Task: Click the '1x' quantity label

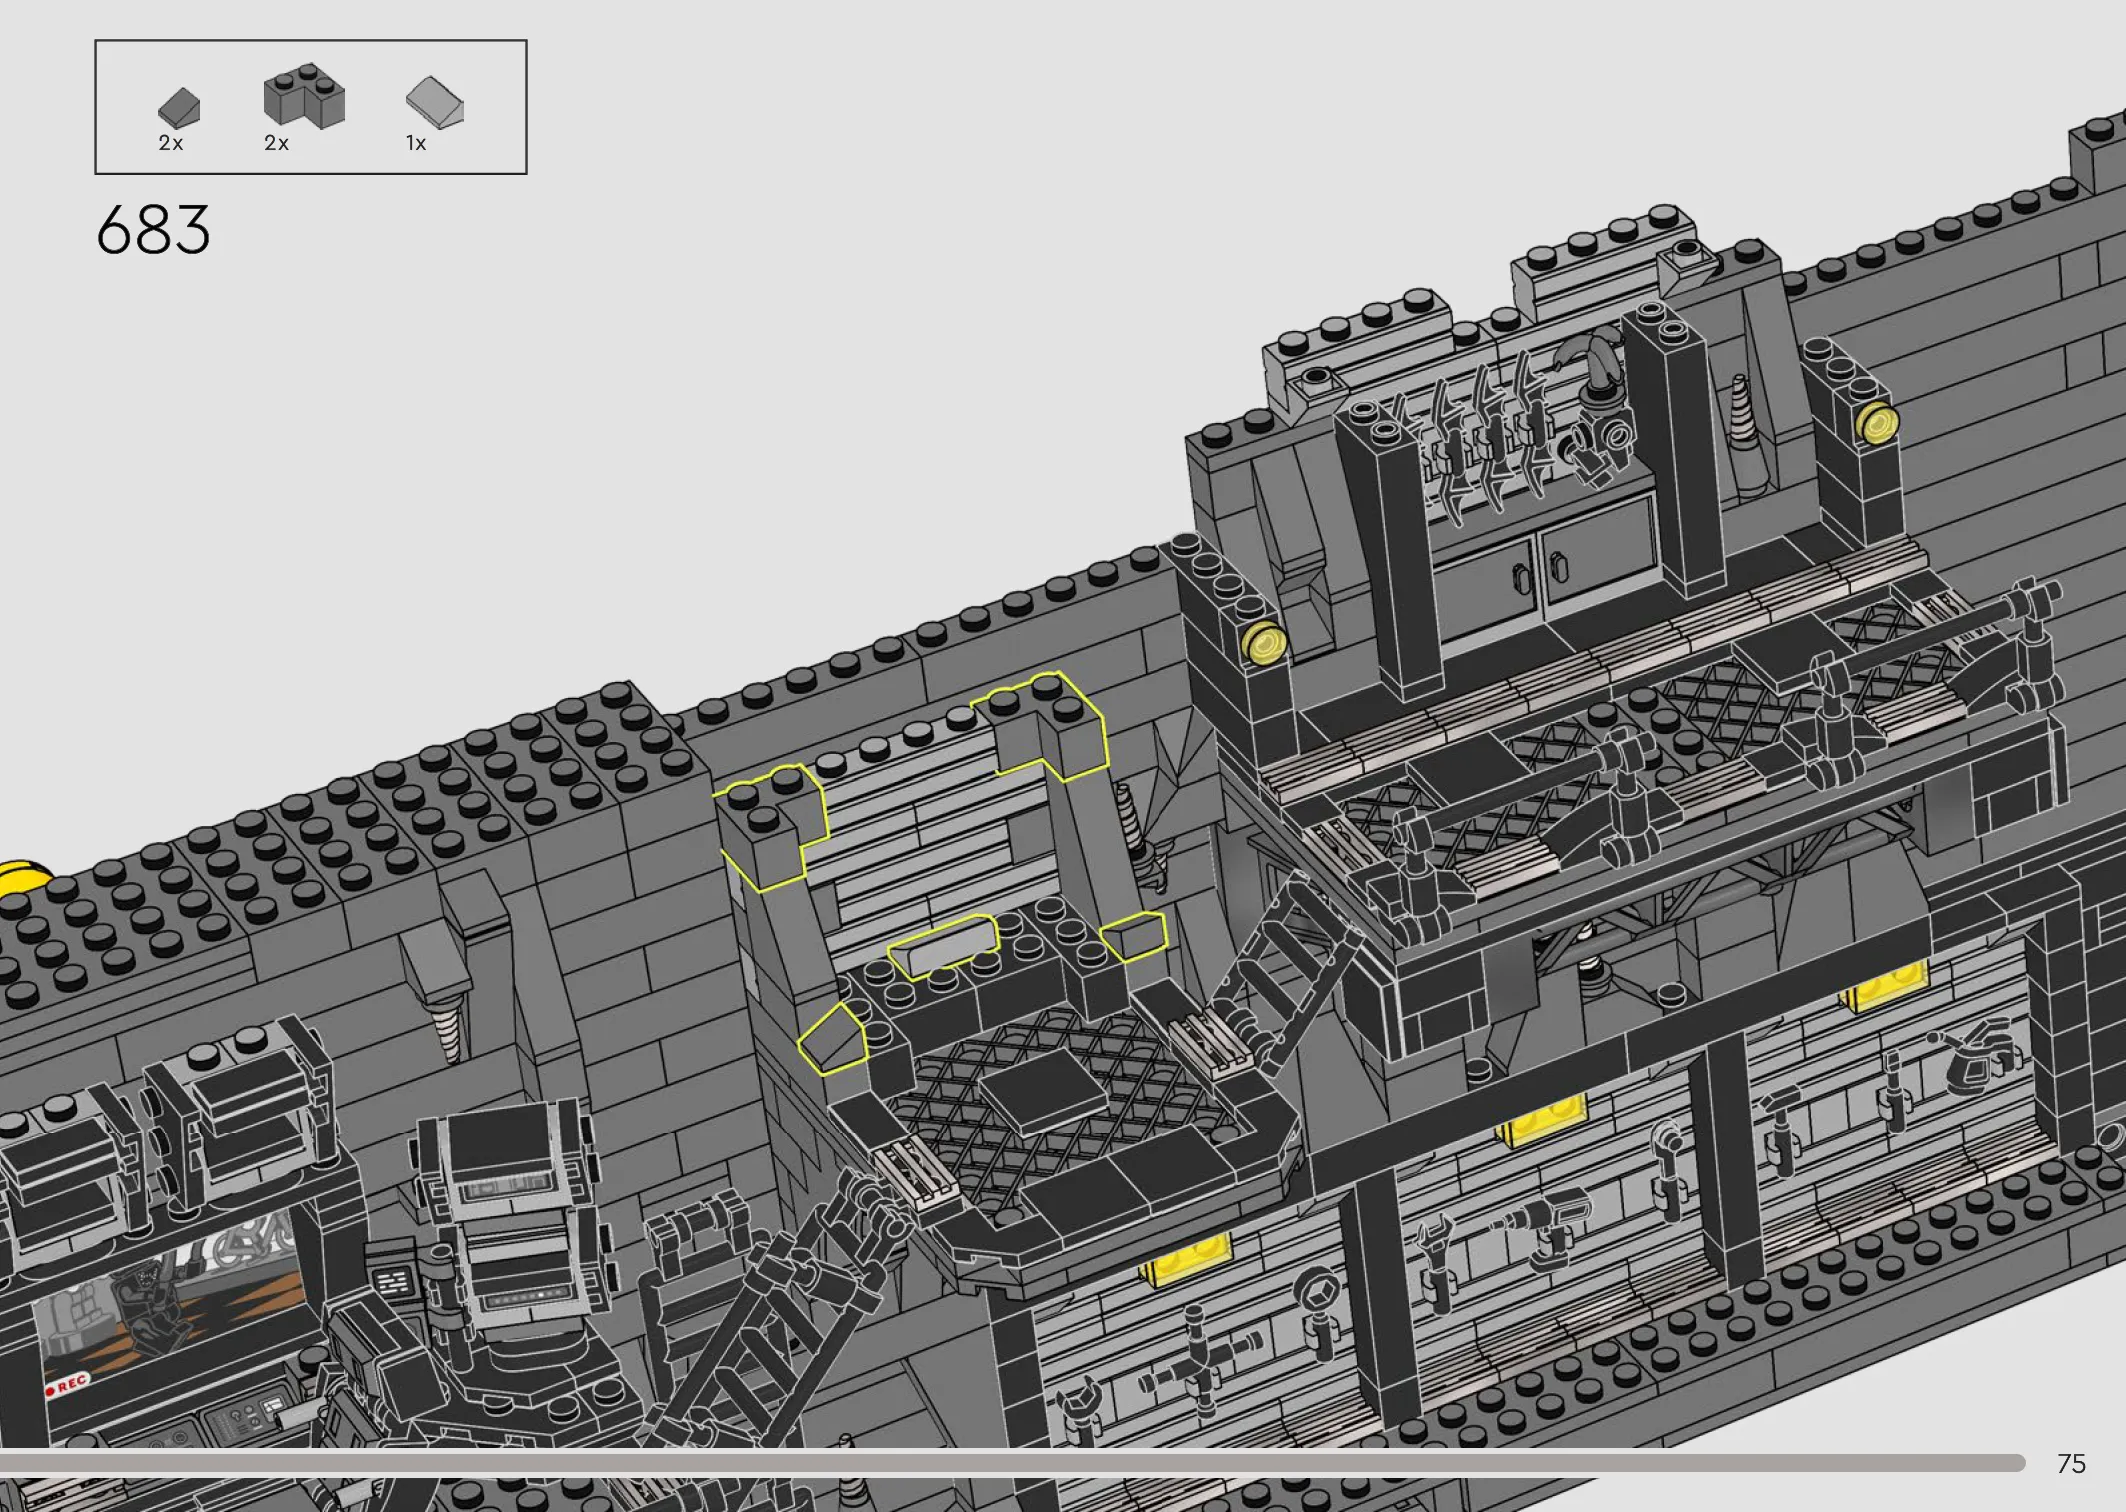Action: tap(416, 143)
